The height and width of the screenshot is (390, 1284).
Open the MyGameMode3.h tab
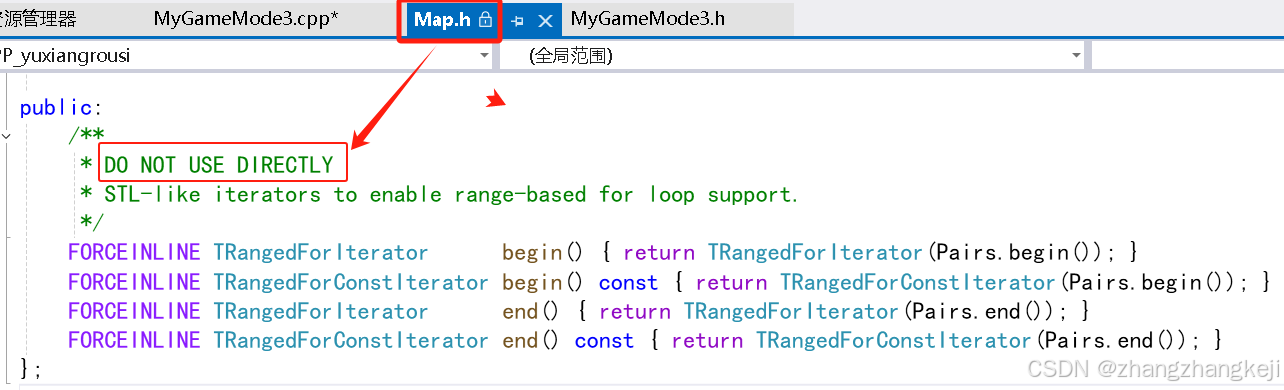[x=648, y=19]
